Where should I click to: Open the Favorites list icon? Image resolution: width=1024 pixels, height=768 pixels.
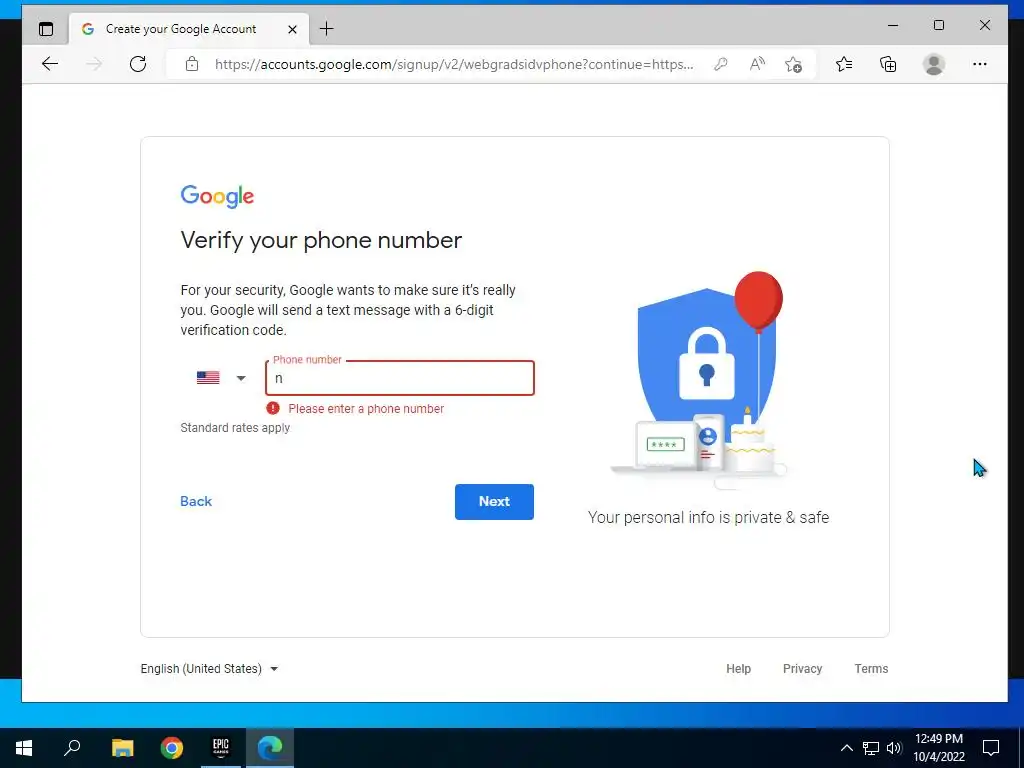844,64
